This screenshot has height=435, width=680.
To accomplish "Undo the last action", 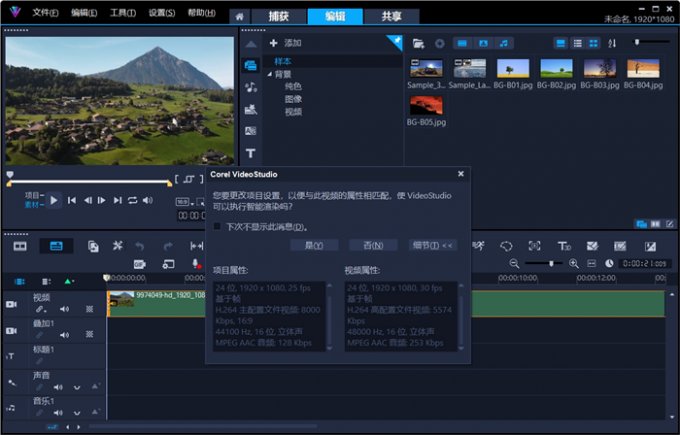I will (139, 246).
